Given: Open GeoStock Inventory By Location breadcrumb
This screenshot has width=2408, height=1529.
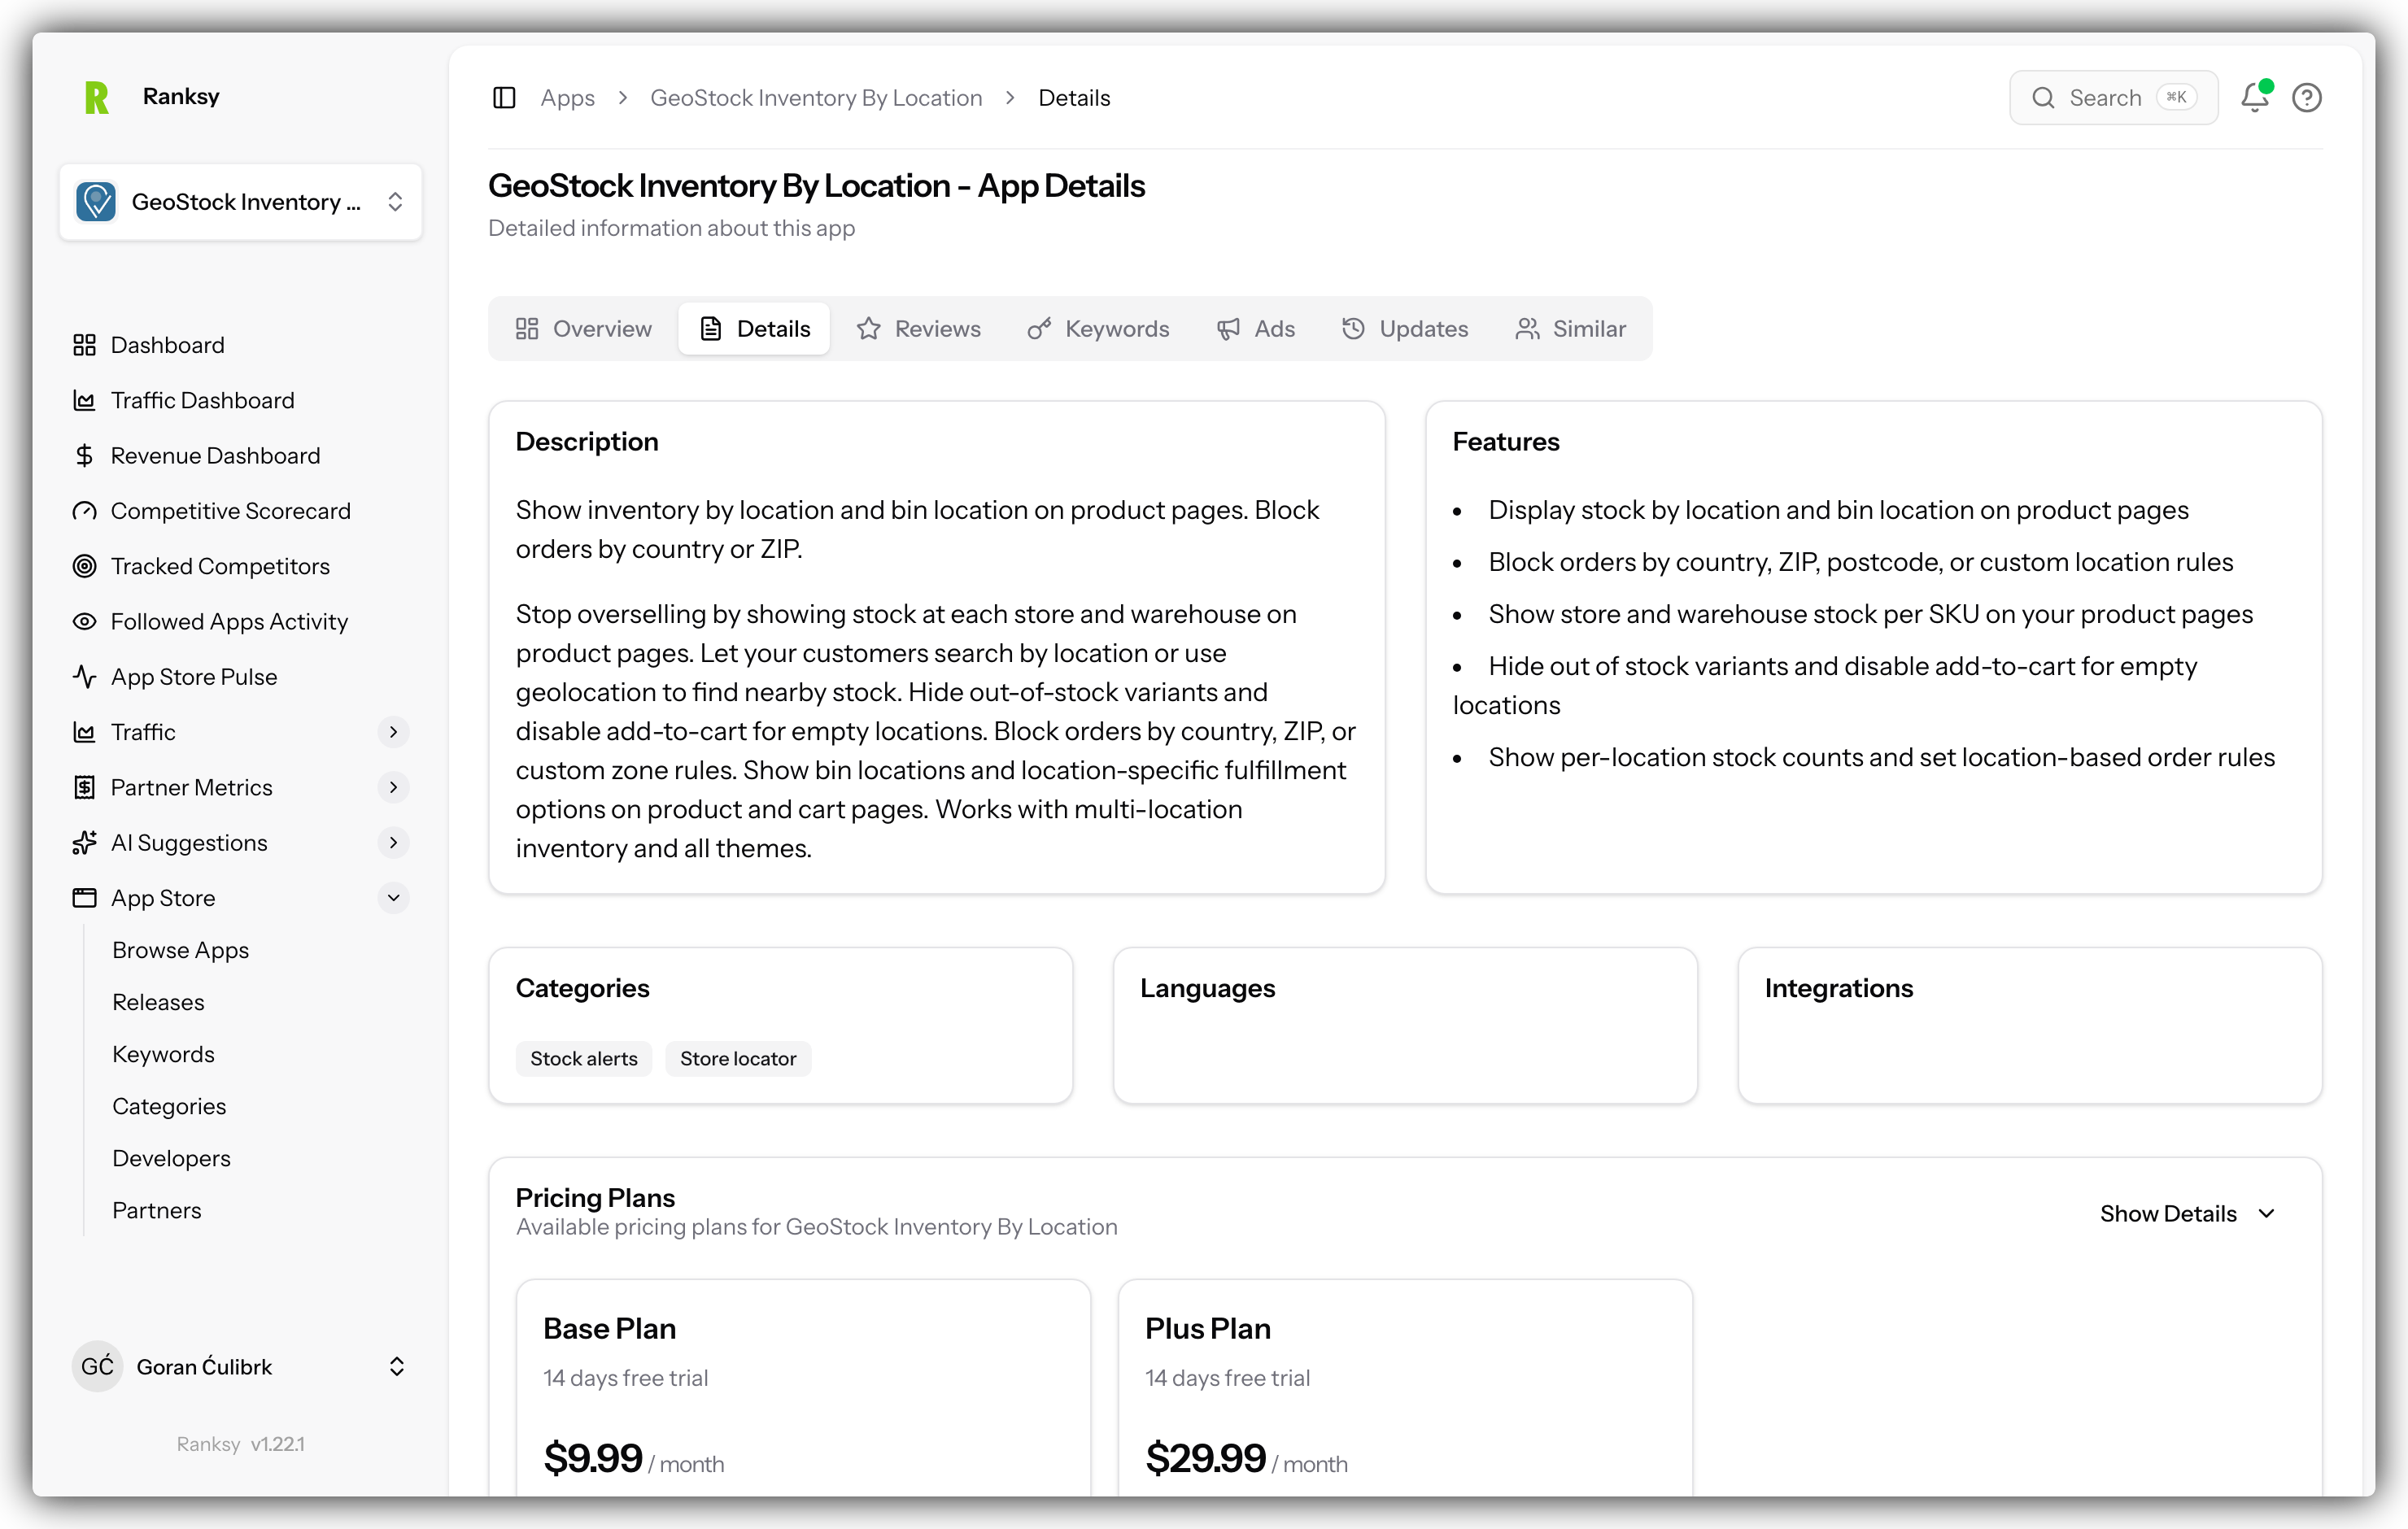Looking at the screenshot, I should tap(816, 98).
